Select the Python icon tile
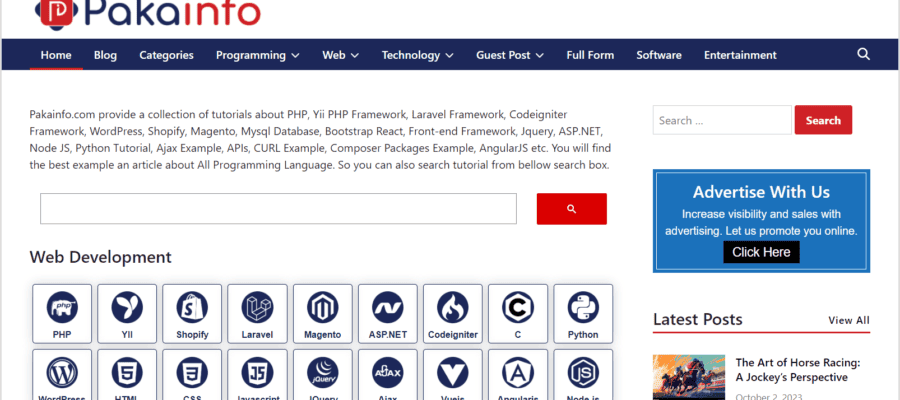This screenshot has height=400, width=900. click(x=583, y=314)
